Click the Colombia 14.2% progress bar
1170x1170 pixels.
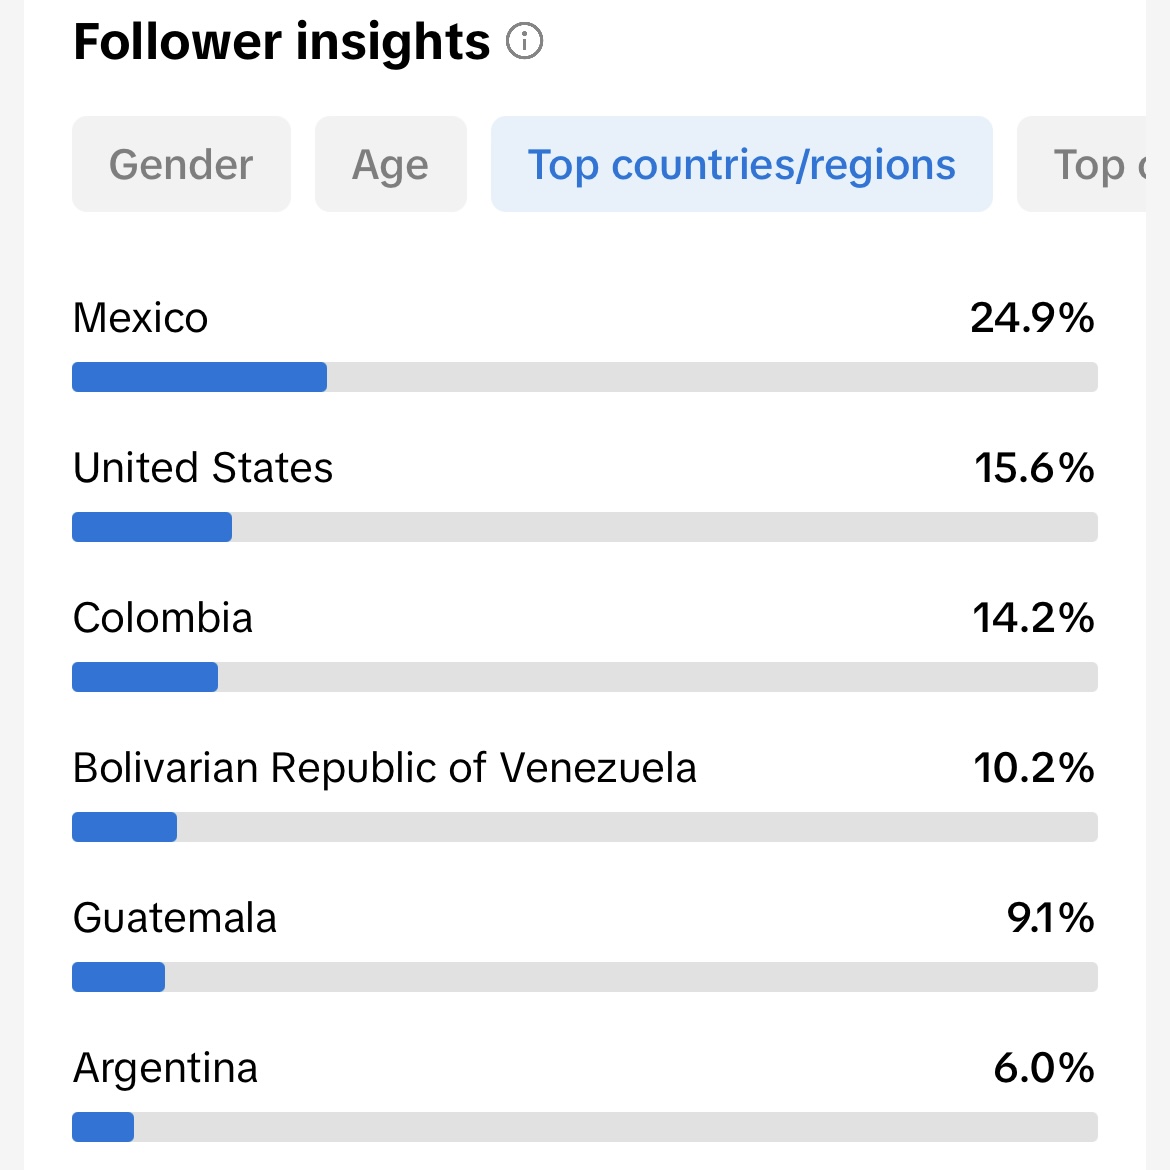pyautogui.click(x=585, y=677)
